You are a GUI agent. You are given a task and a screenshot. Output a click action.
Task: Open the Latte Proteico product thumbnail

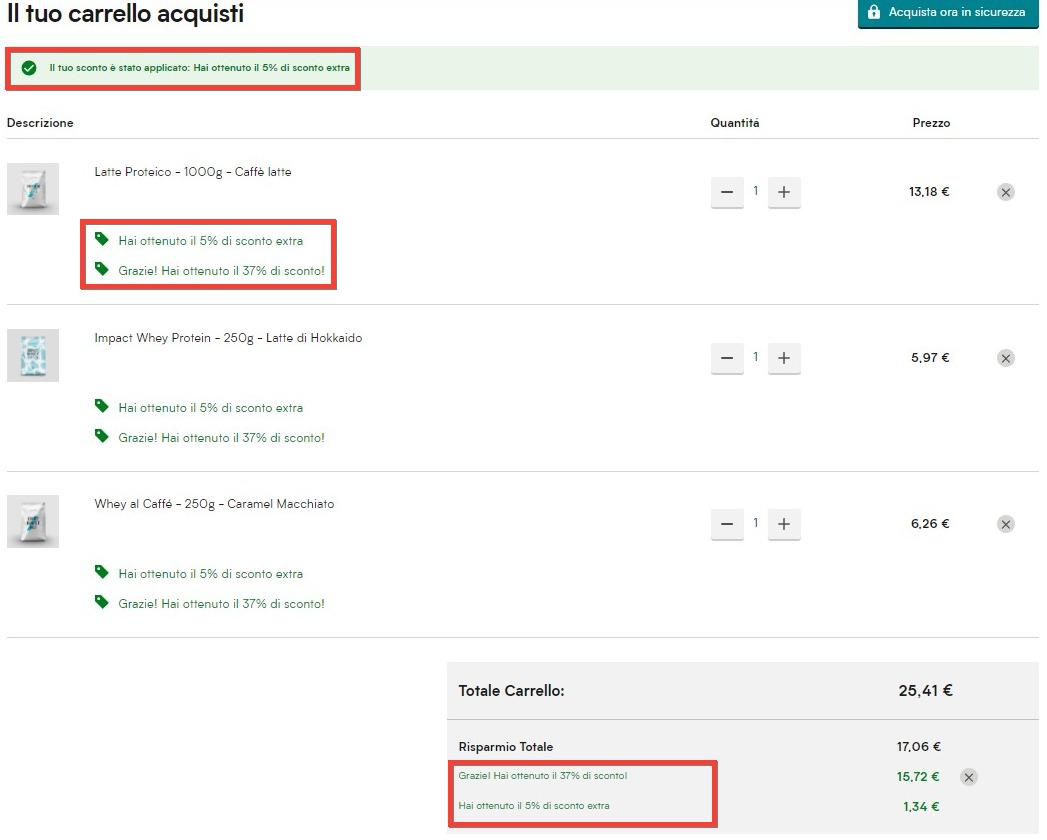33,189
